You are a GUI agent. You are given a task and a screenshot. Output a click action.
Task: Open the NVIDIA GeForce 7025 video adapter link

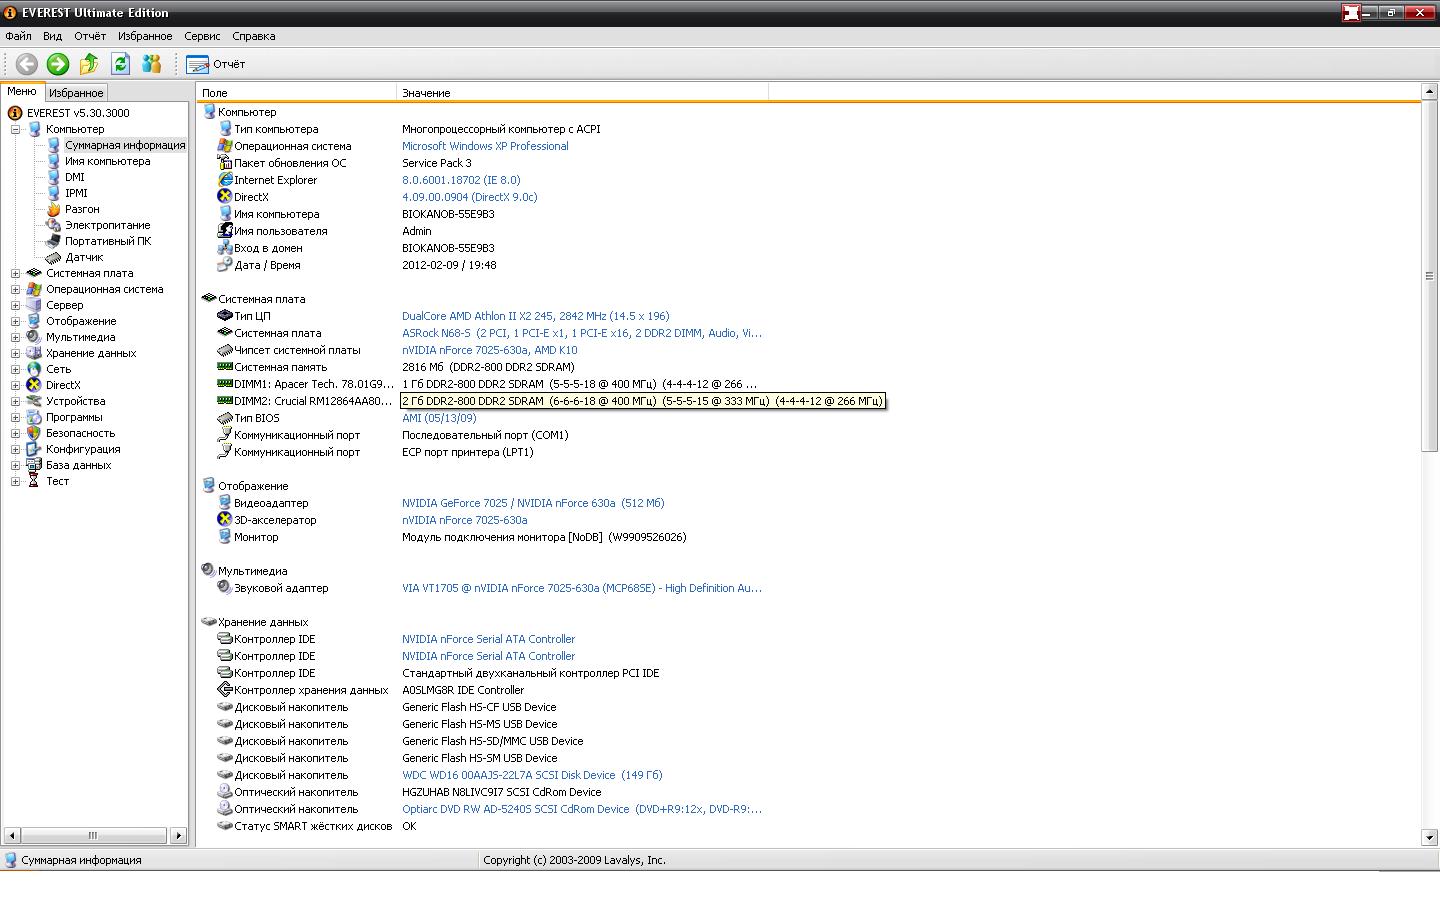coord(533,503)
